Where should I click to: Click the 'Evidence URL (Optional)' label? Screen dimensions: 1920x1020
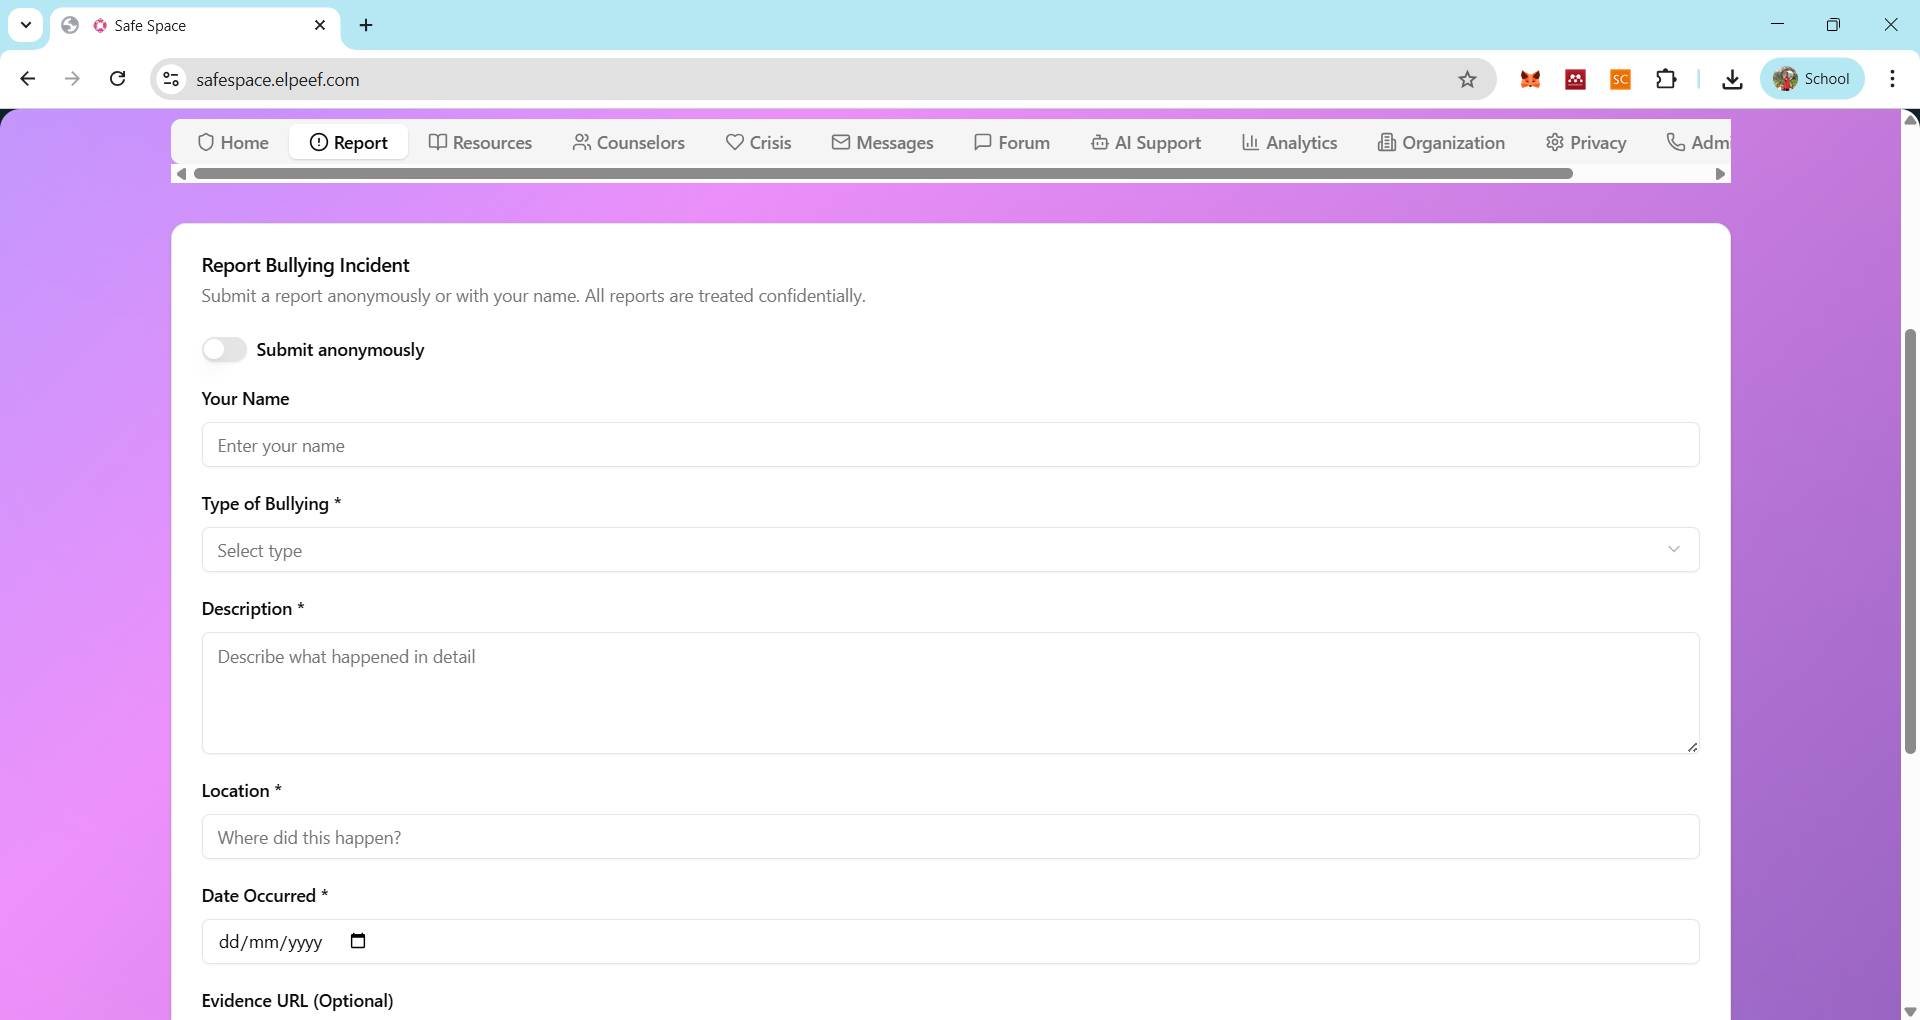(297, 1000)
